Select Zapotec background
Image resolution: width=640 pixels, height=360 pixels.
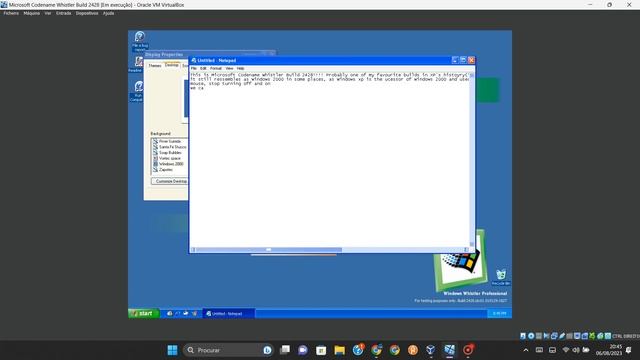point(170,169)
